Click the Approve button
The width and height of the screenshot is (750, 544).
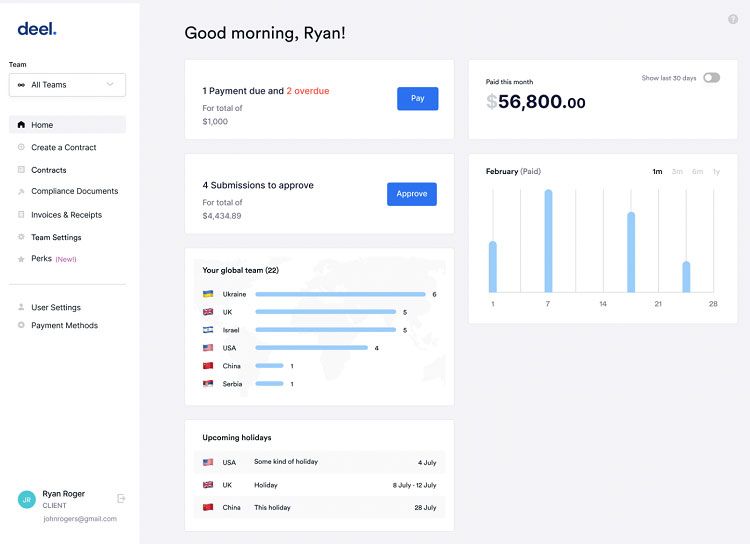coord(412,194)
